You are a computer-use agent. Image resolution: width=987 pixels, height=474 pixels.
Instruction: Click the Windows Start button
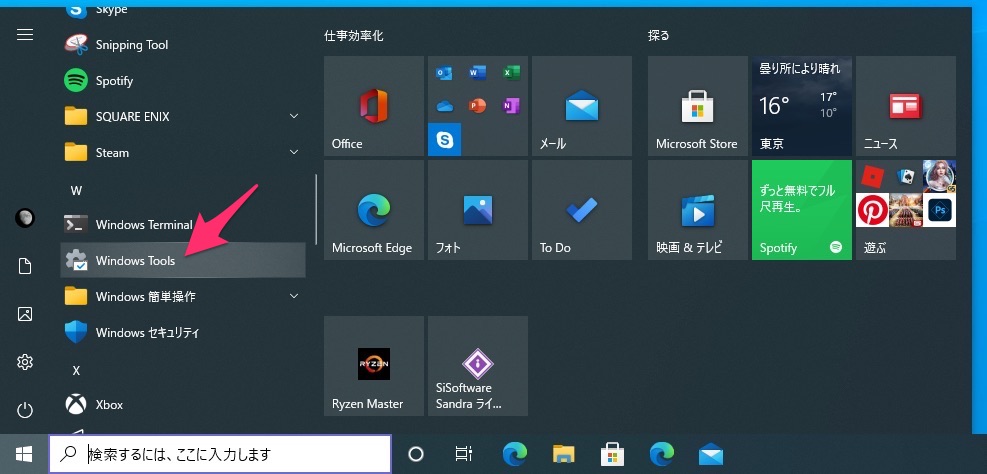[x=24, y=454]
